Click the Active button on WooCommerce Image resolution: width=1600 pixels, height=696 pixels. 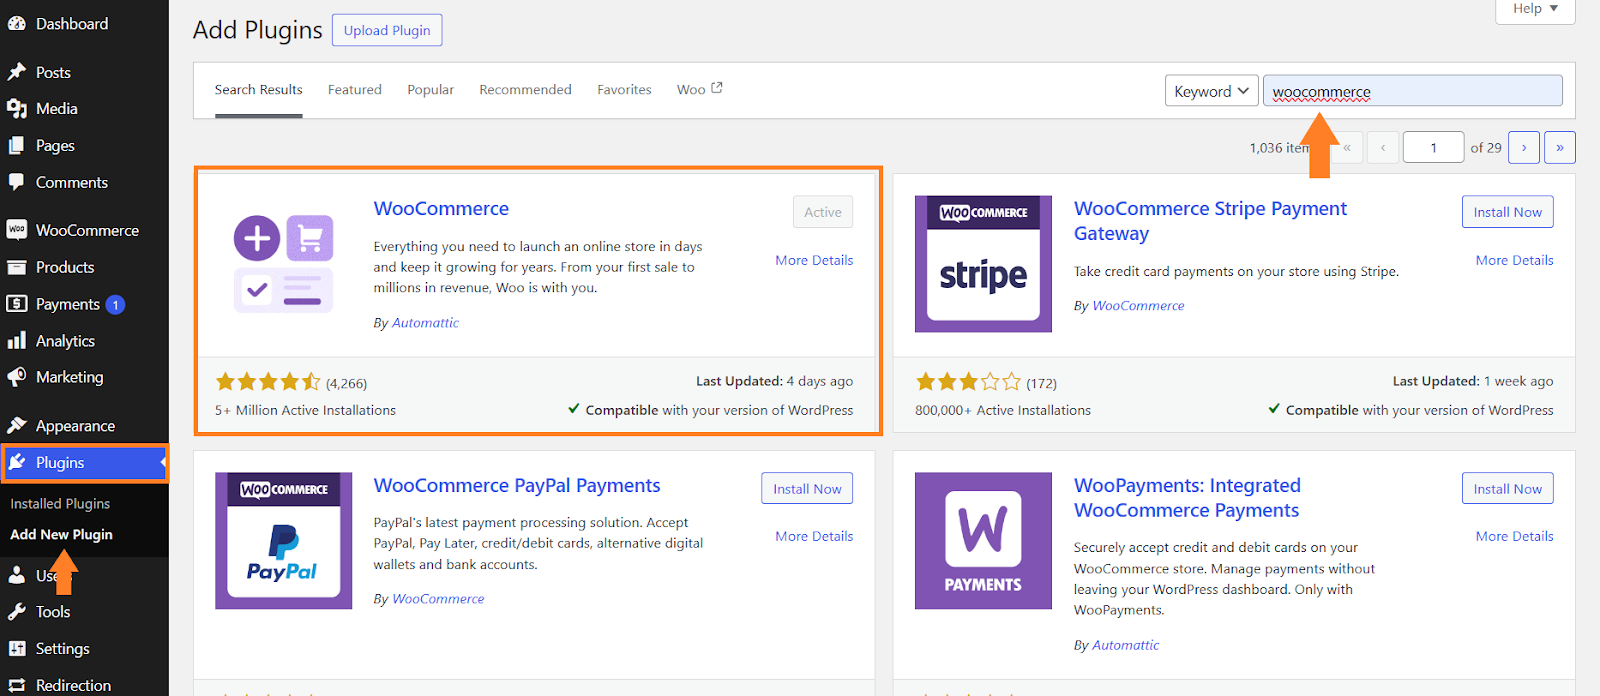(823, 212)
